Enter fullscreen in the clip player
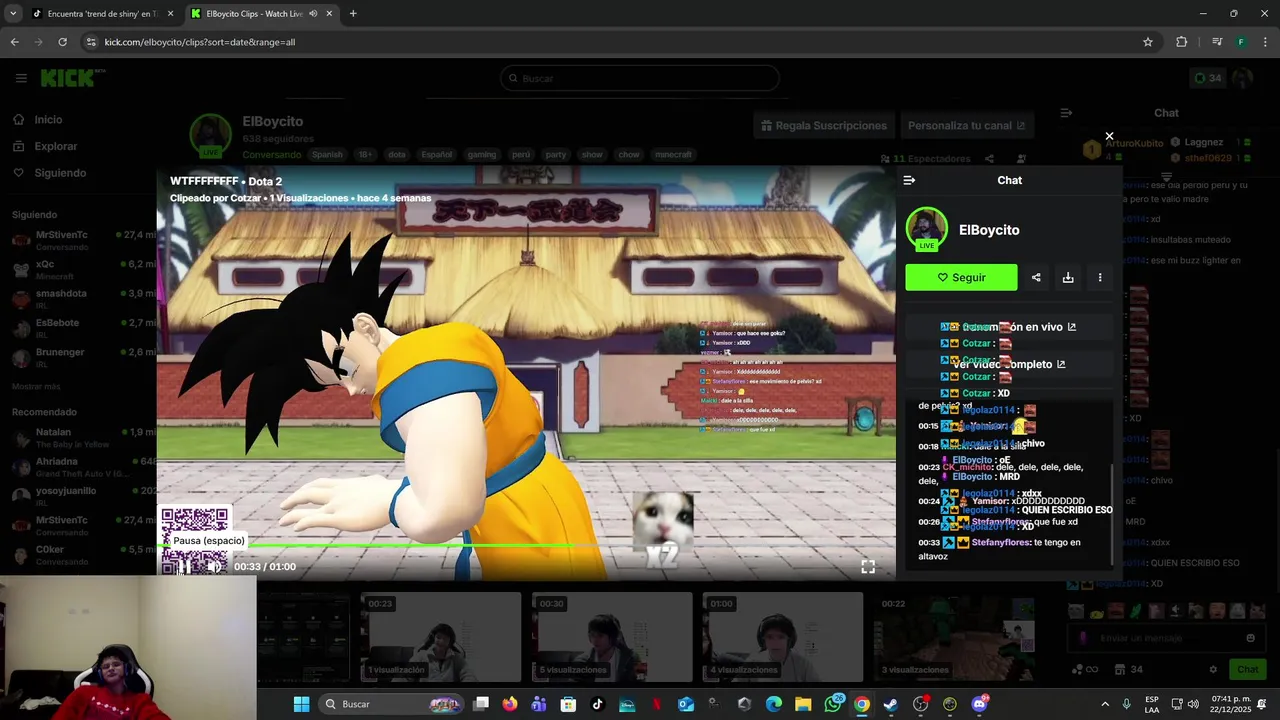Viewport: 1280px width, 720px height. pyautogui.click(x=868, y=566)
